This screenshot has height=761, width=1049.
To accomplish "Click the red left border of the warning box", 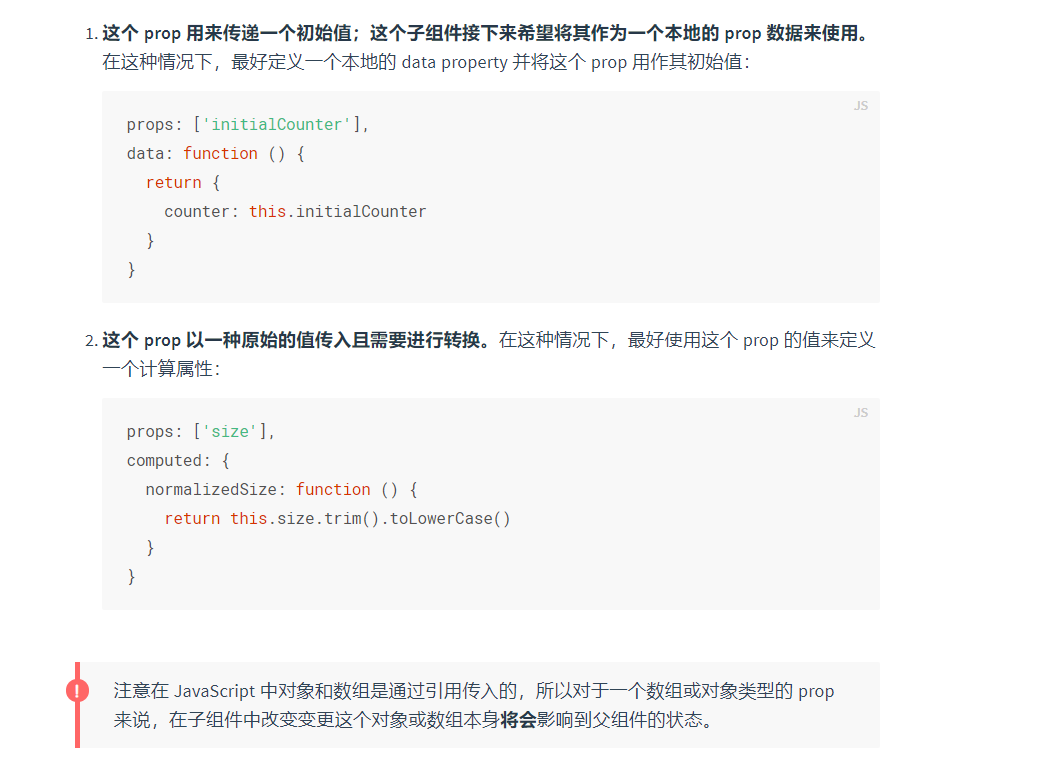I will point(77,730).
